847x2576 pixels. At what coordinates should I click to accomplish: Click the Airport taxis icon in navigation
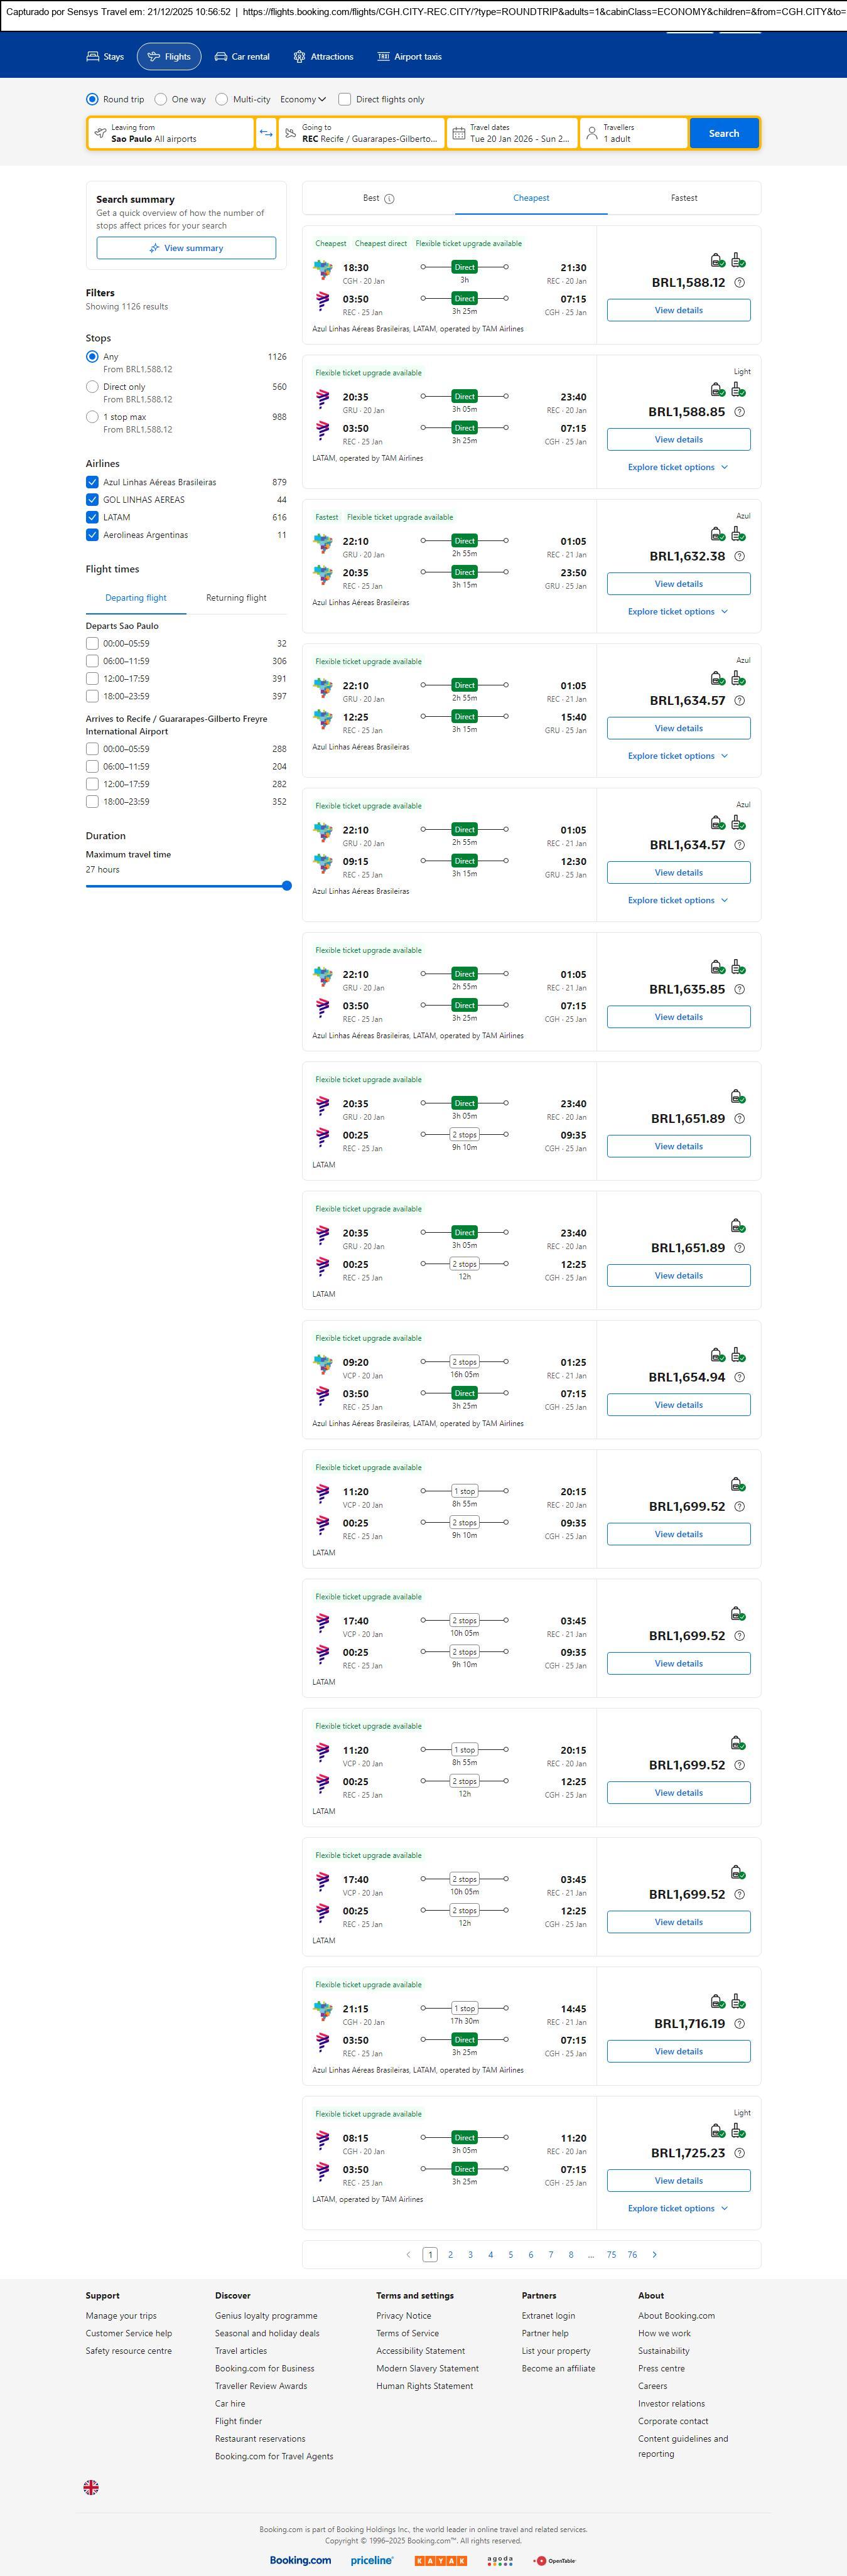383,57
